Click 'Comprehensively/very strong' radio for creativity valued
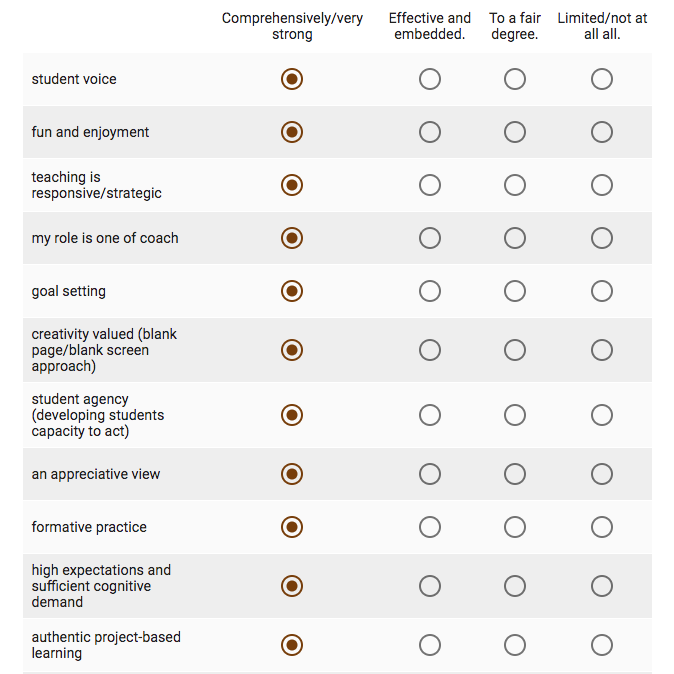674x674 pixels. (292, 350)
